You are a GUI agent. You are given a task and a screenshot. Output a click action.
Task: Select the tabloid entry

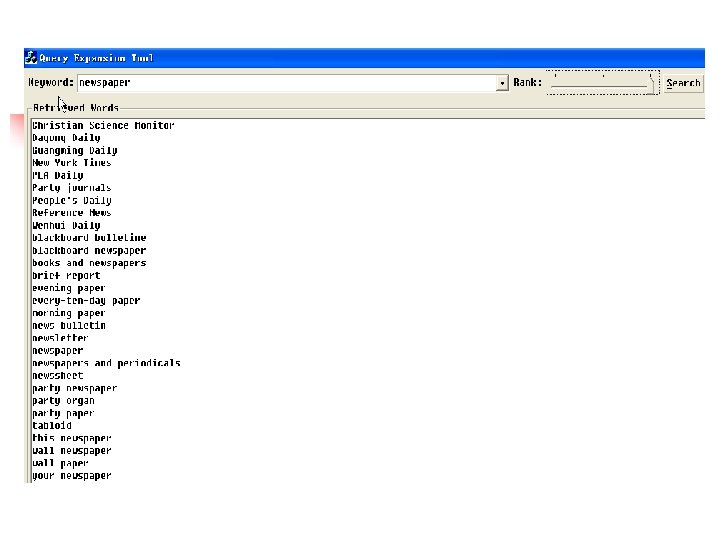tap(52, 426)
